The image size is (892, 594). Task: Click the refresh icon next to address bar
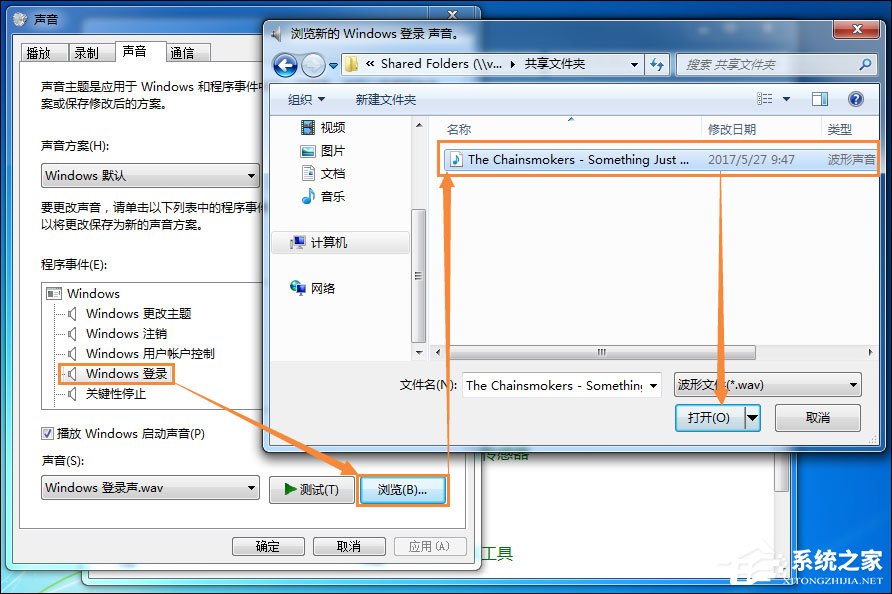(657, 64)
